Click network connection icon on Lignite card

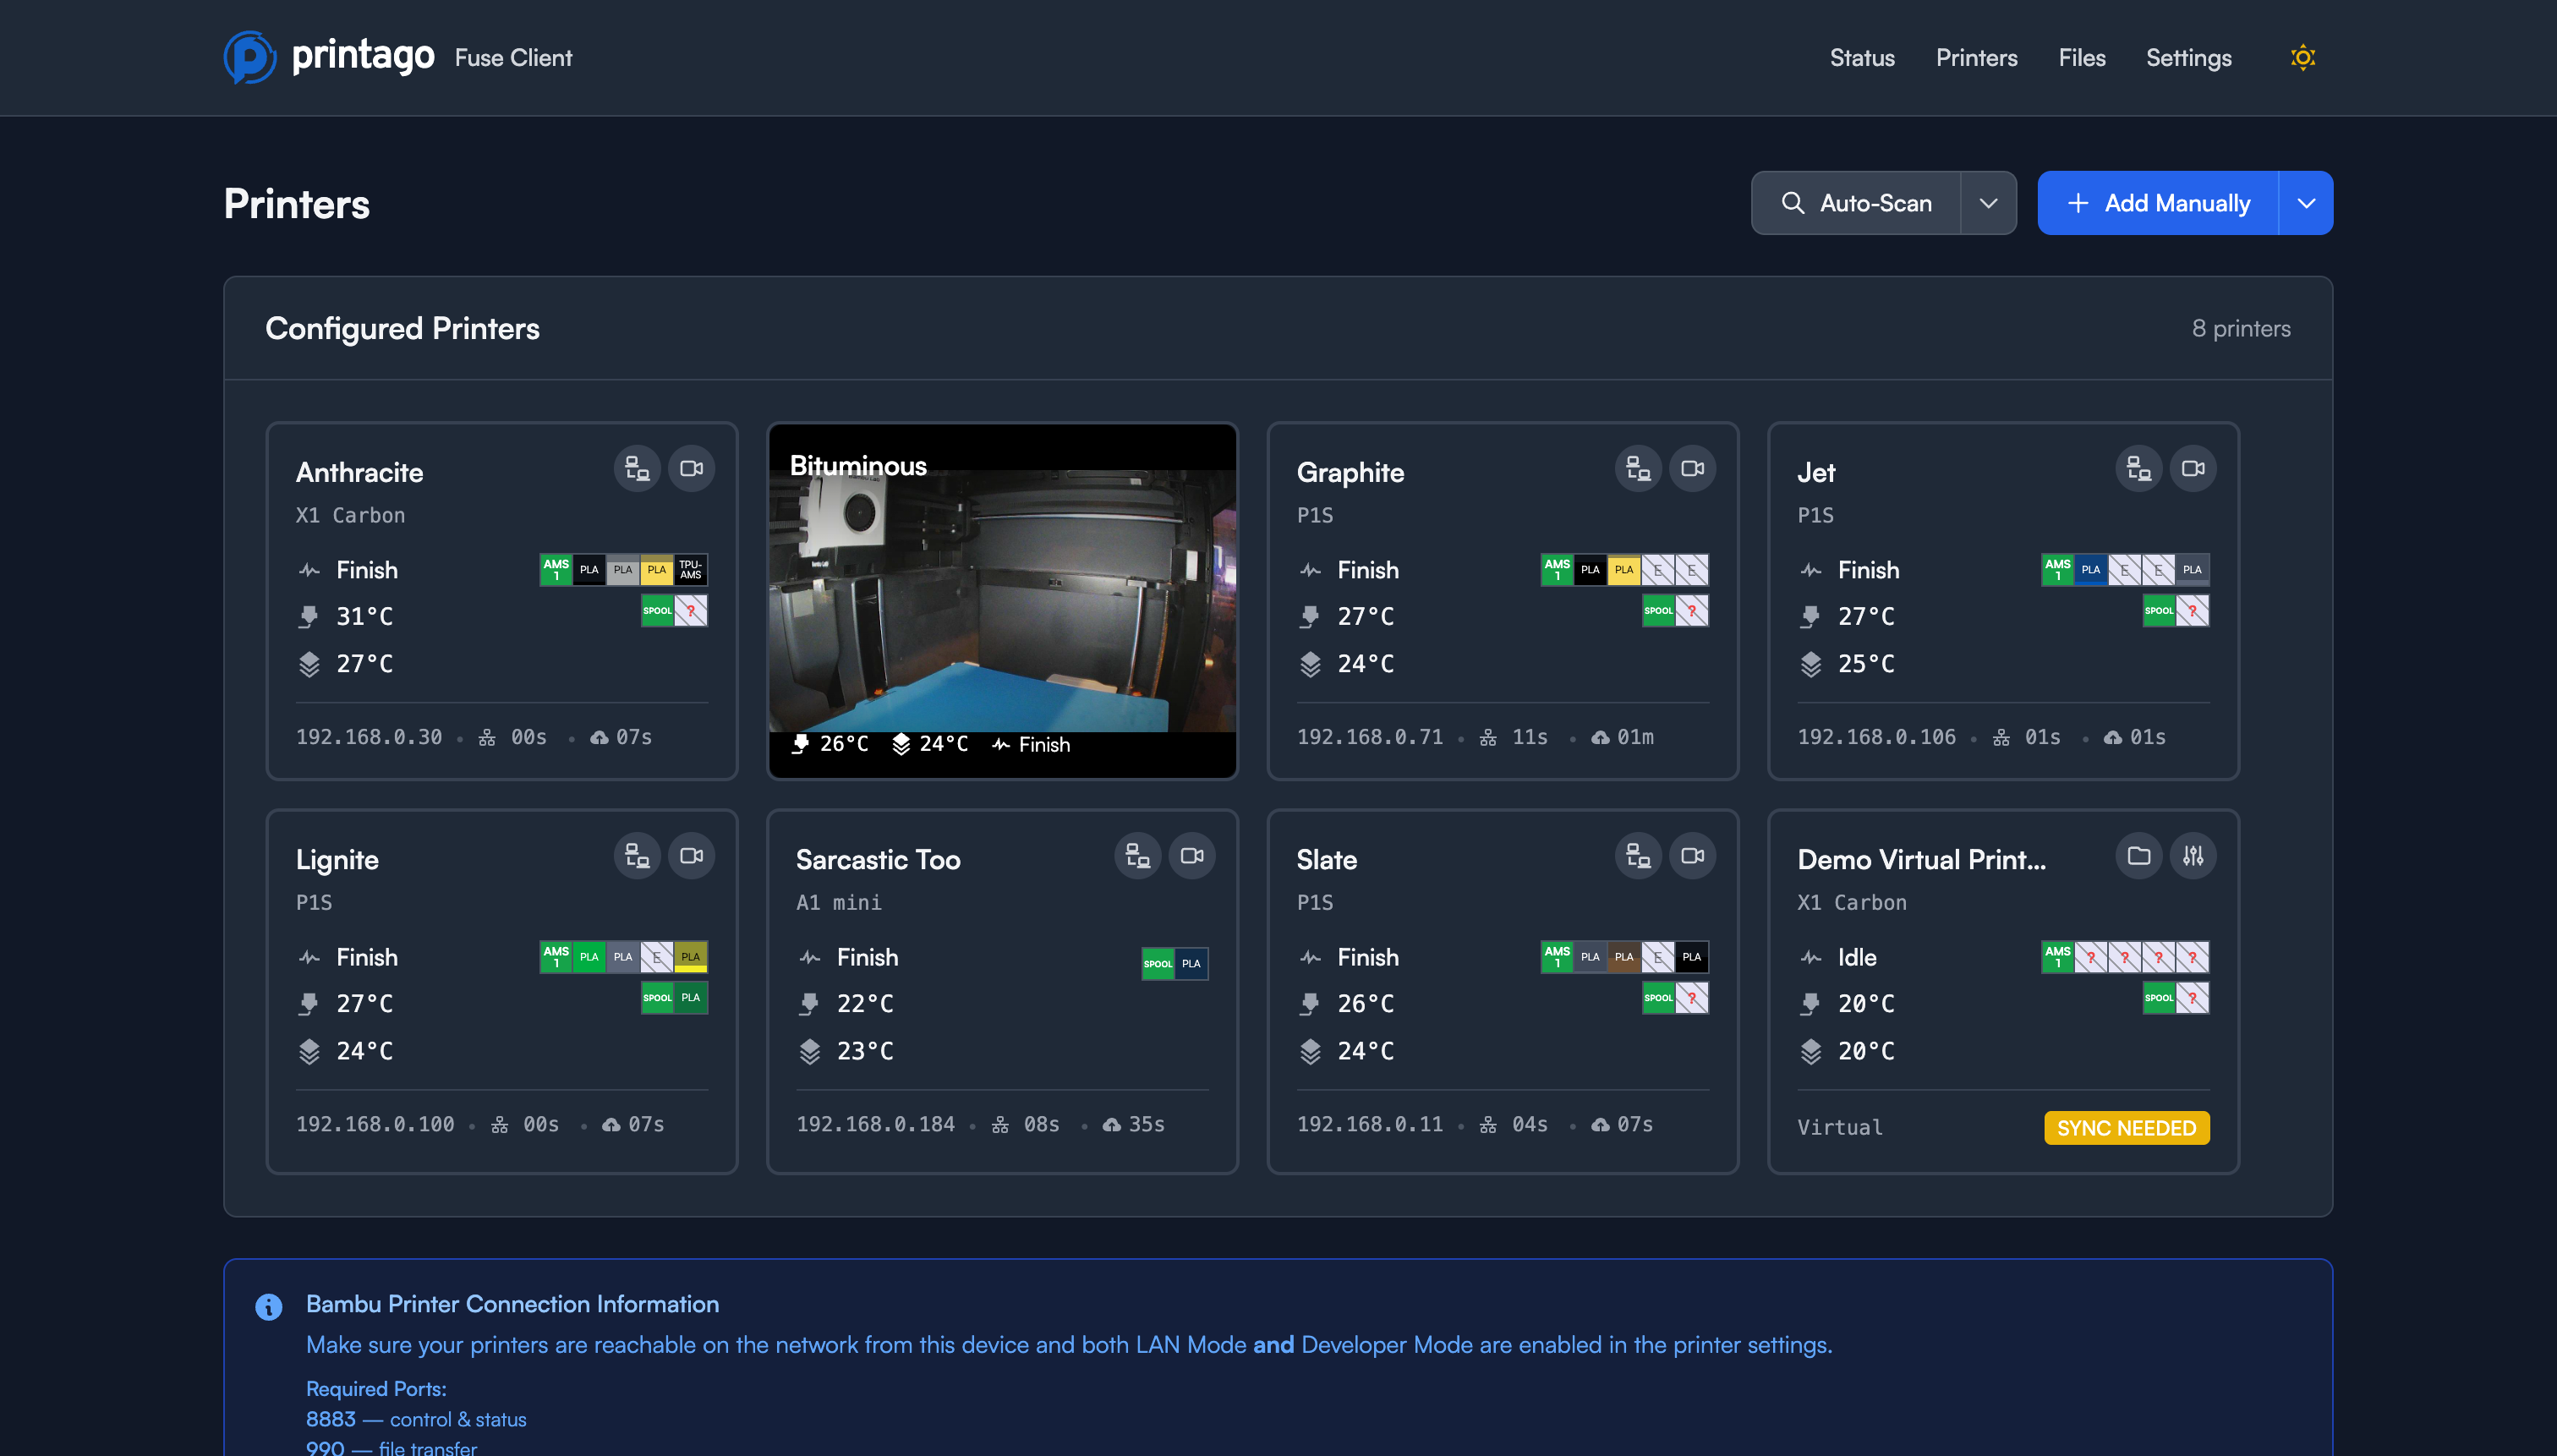click(637, 855)
